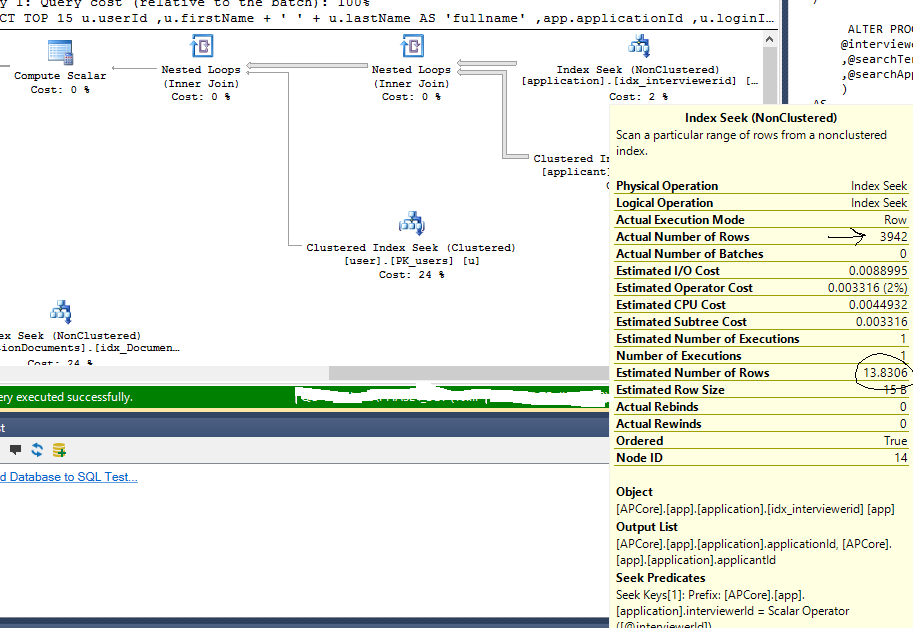Select the Index Seek NonClustered idx_interviewerid icon
Viewport: 913px width, 628px height.
(639, 46)
